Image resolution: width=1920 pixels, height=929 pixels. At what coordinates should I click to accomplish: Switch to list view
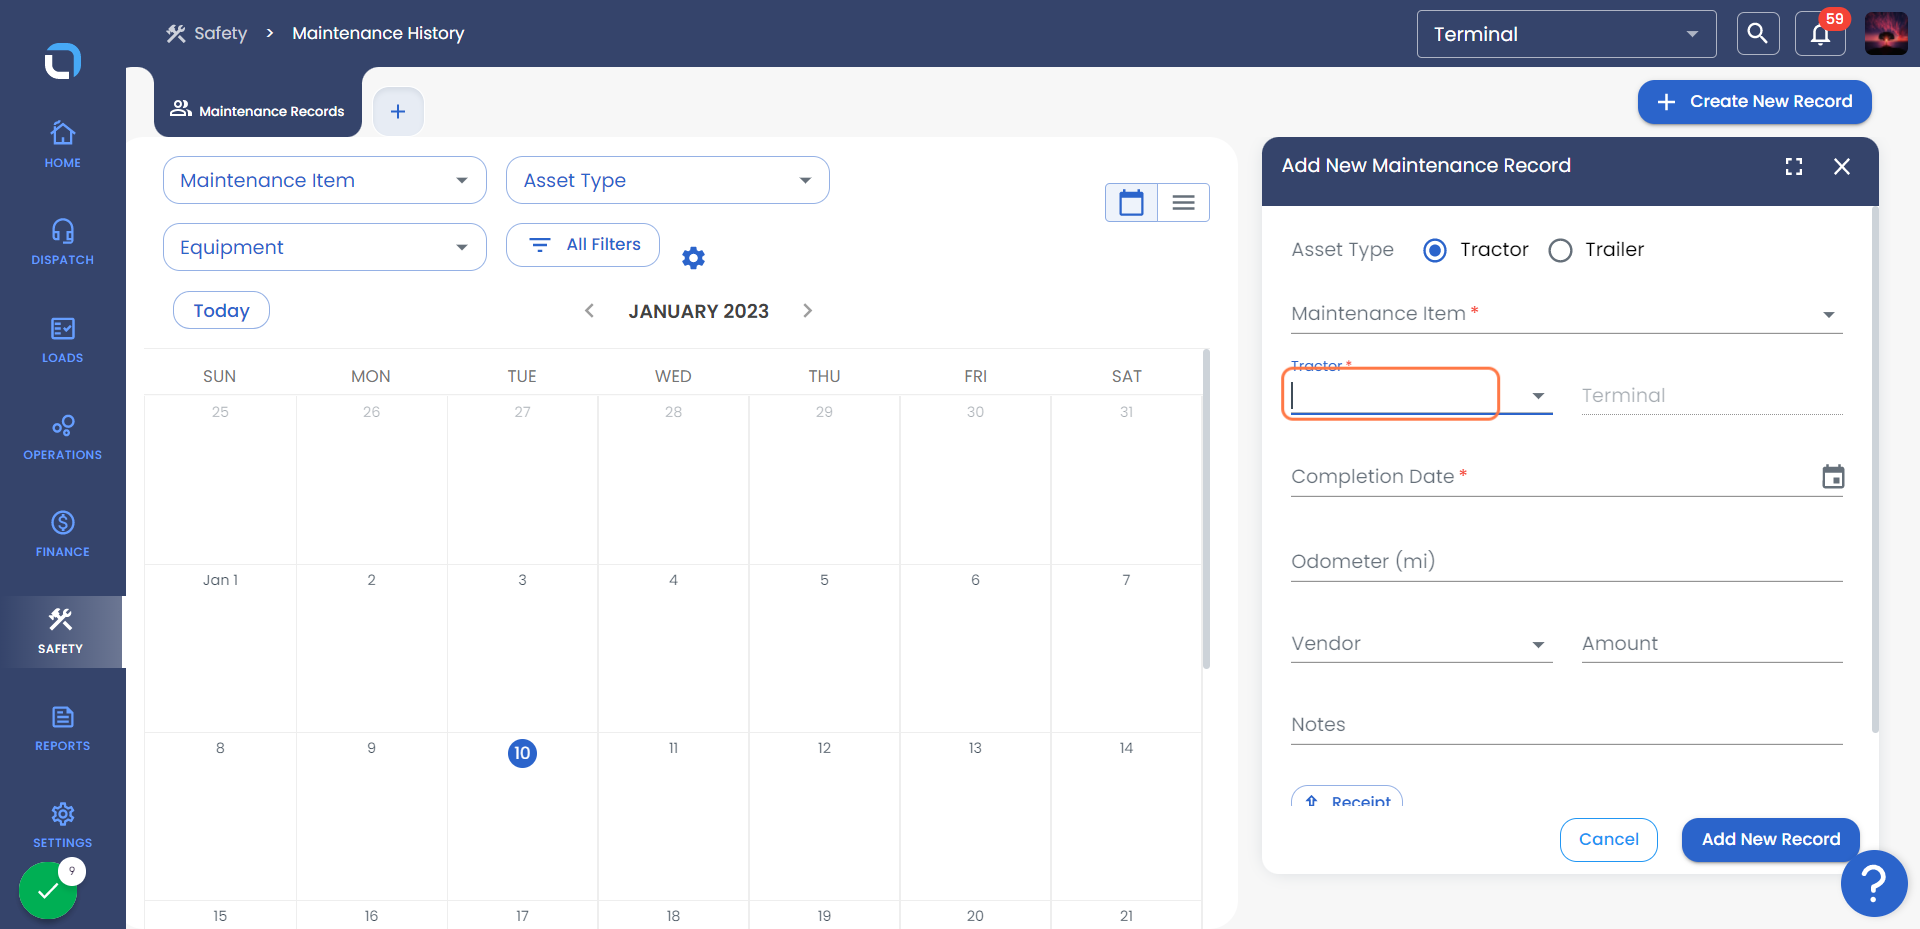(x=1183, y=203)
